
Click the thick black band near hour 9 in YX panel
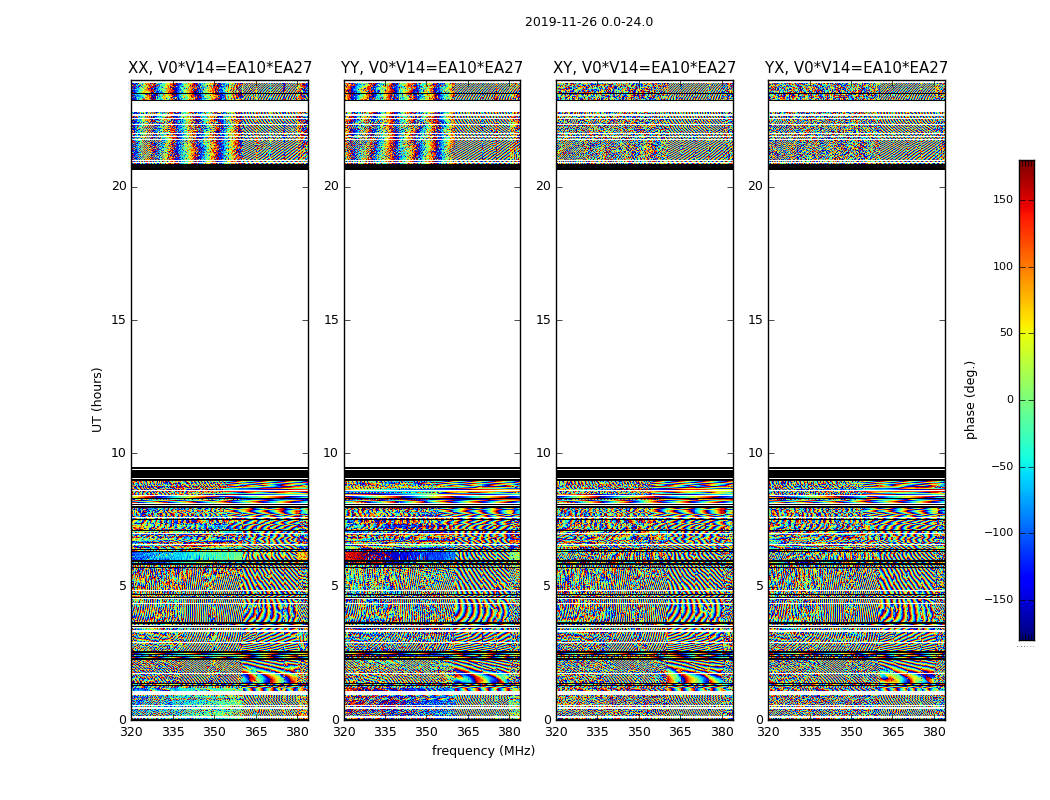click(856, 473)
